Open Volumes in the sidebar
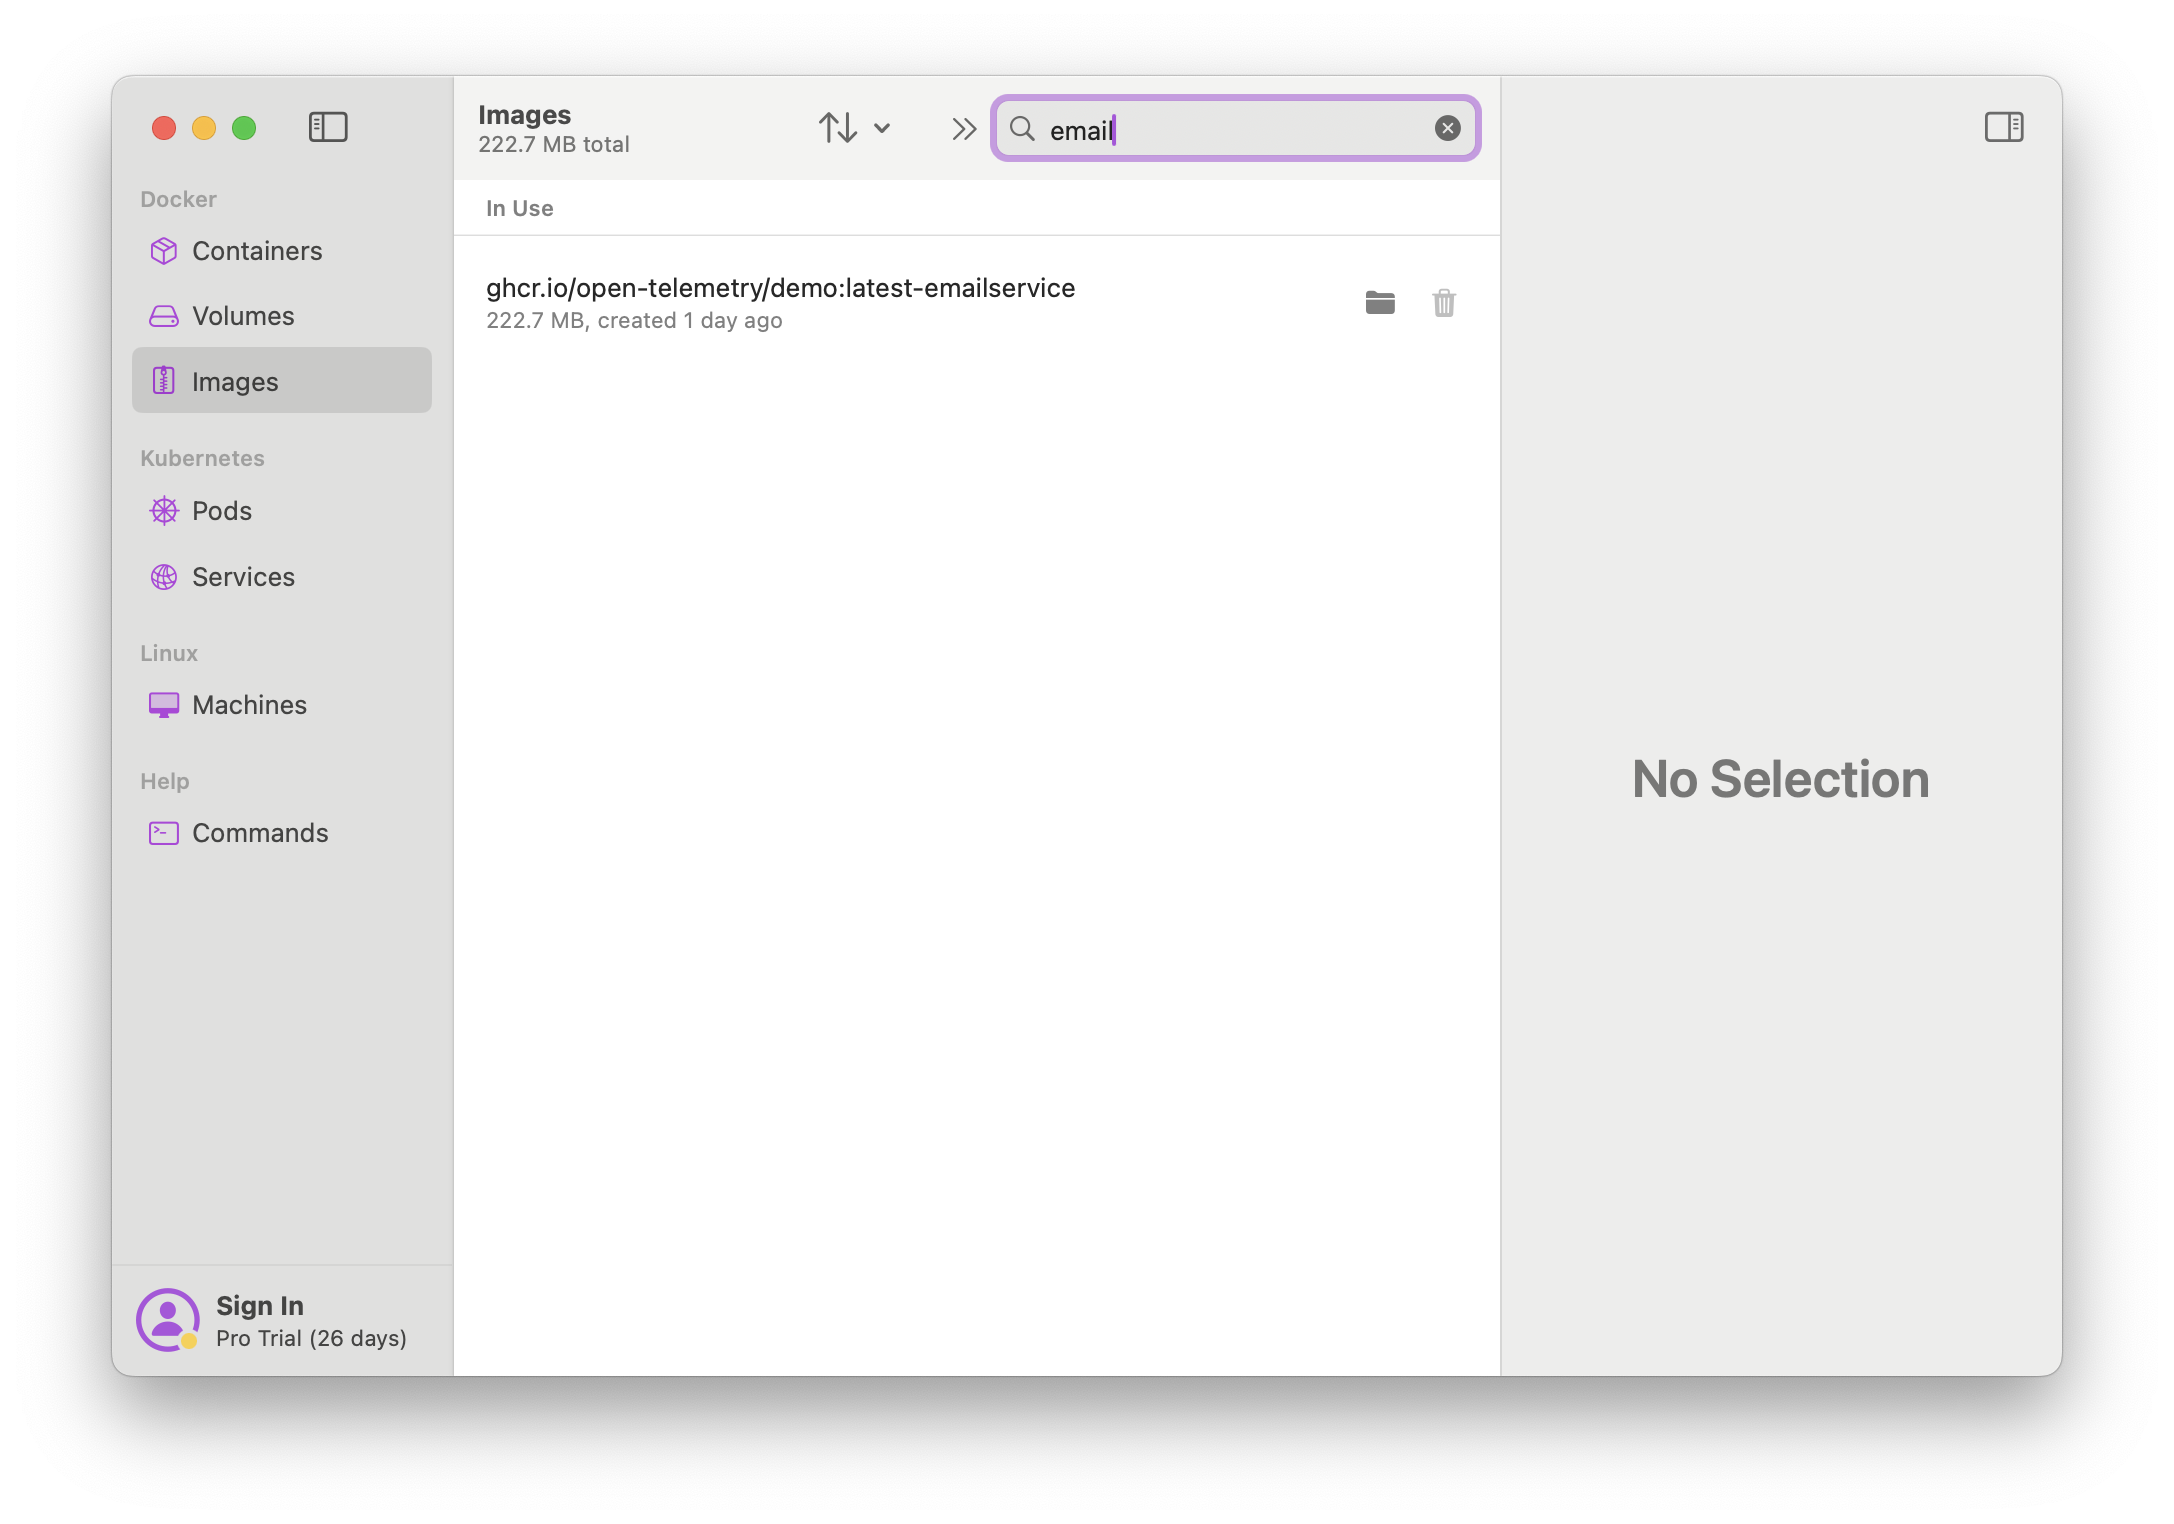Viewport: 2174px width, 1524px height. (281, 316)
